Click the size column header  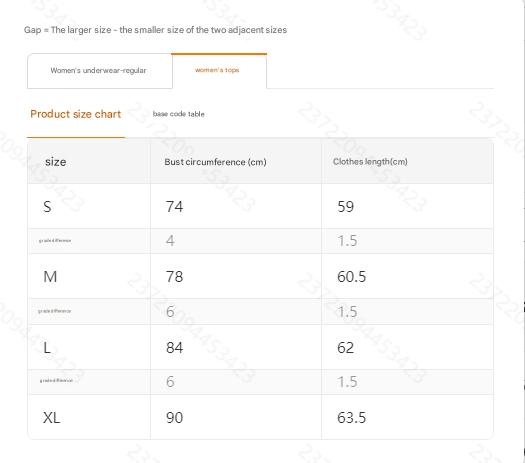pyautogui.click(x=56, y=162)
